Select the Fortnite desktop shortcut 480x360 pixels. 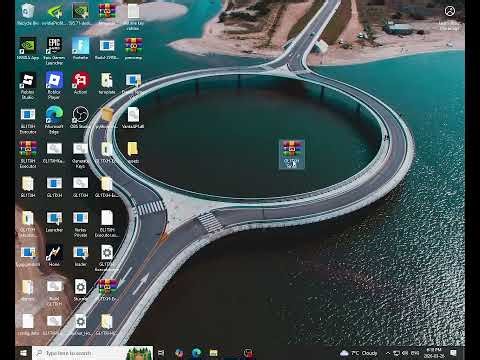tap(80, 49)
